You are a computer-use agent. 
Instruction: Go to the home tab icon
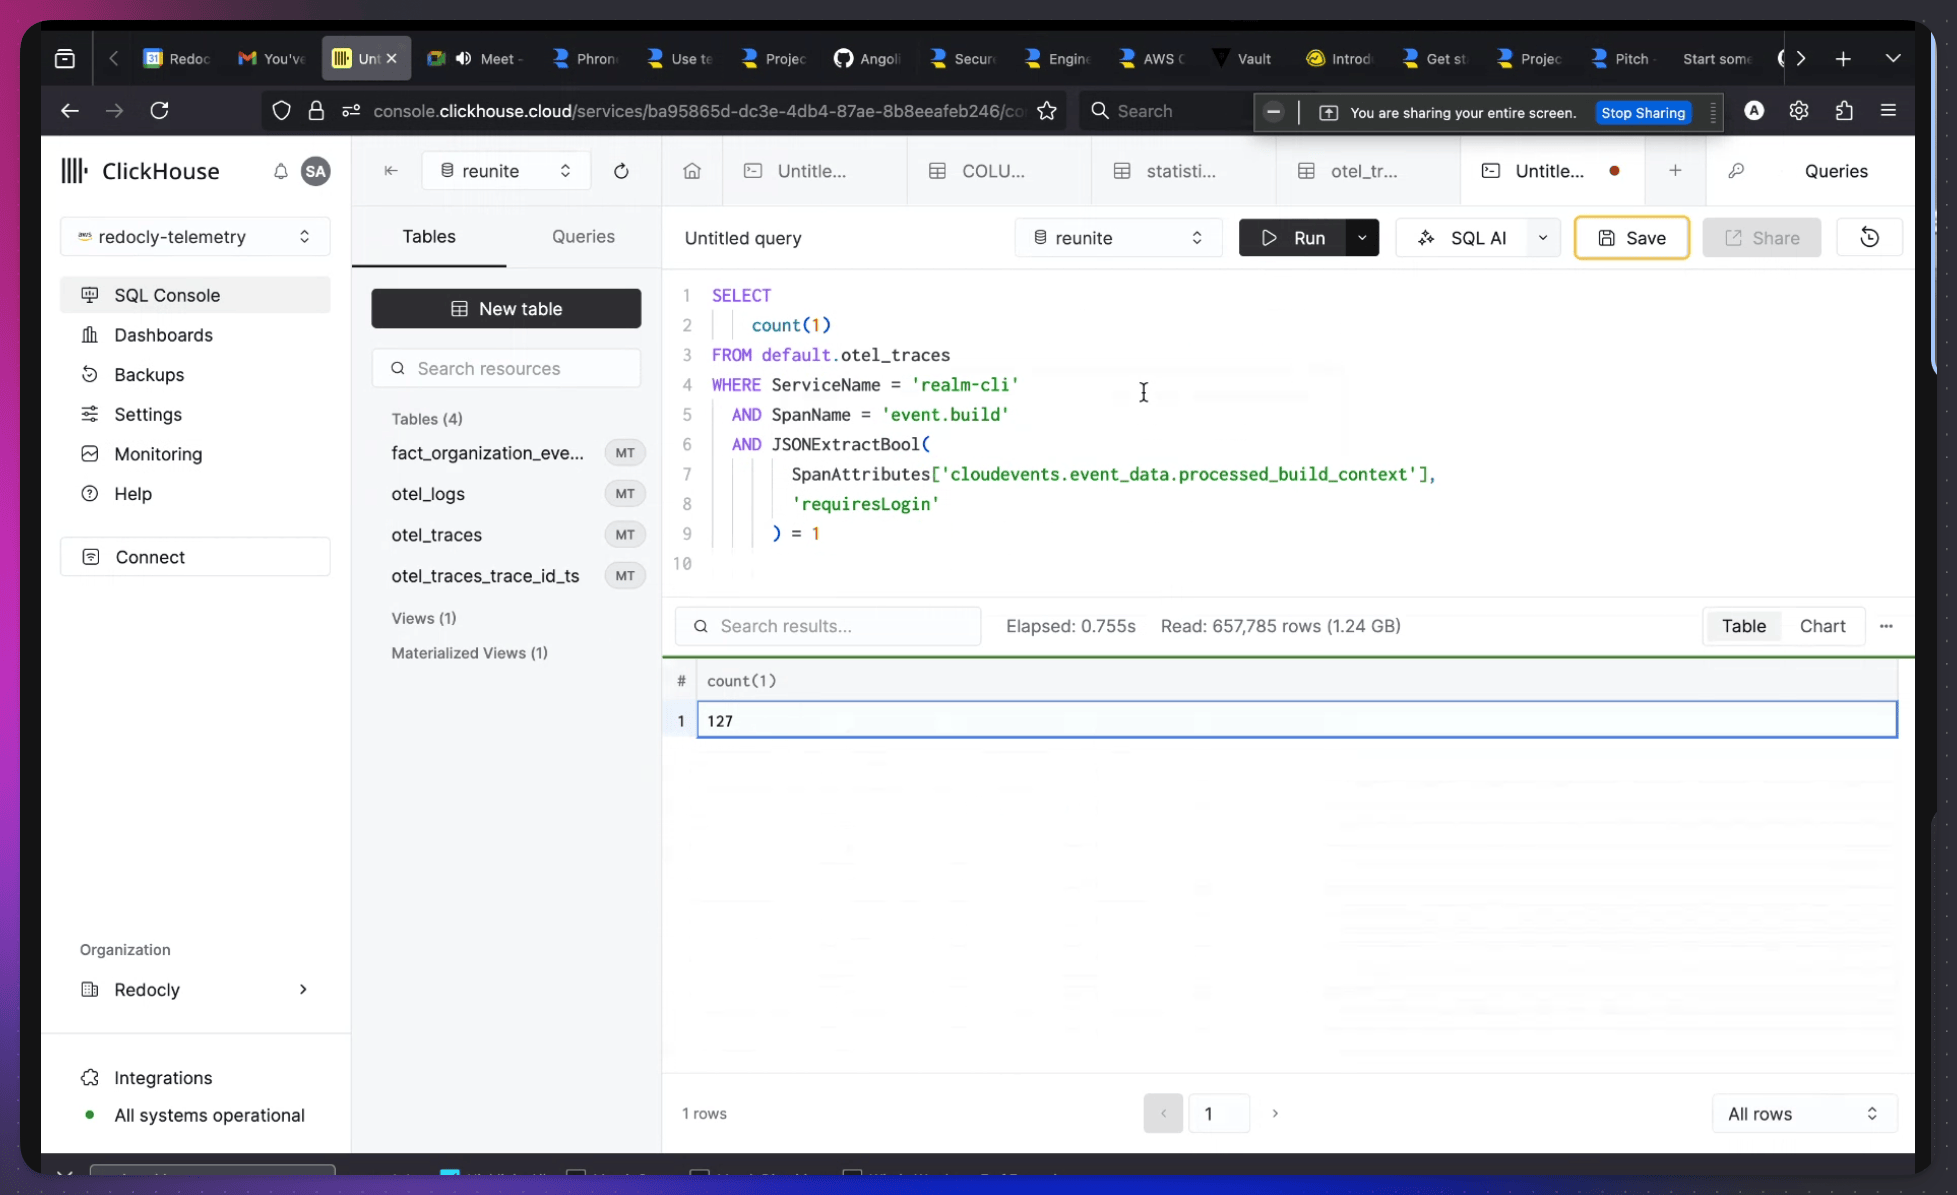pos(692,171)
